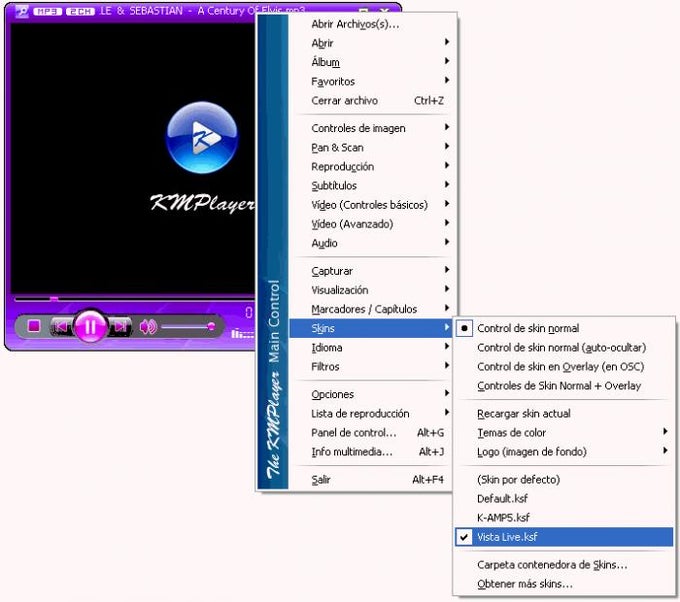680x602 pixels.
Task: Click the volume slider knob
Action: [x=211, y=326]
